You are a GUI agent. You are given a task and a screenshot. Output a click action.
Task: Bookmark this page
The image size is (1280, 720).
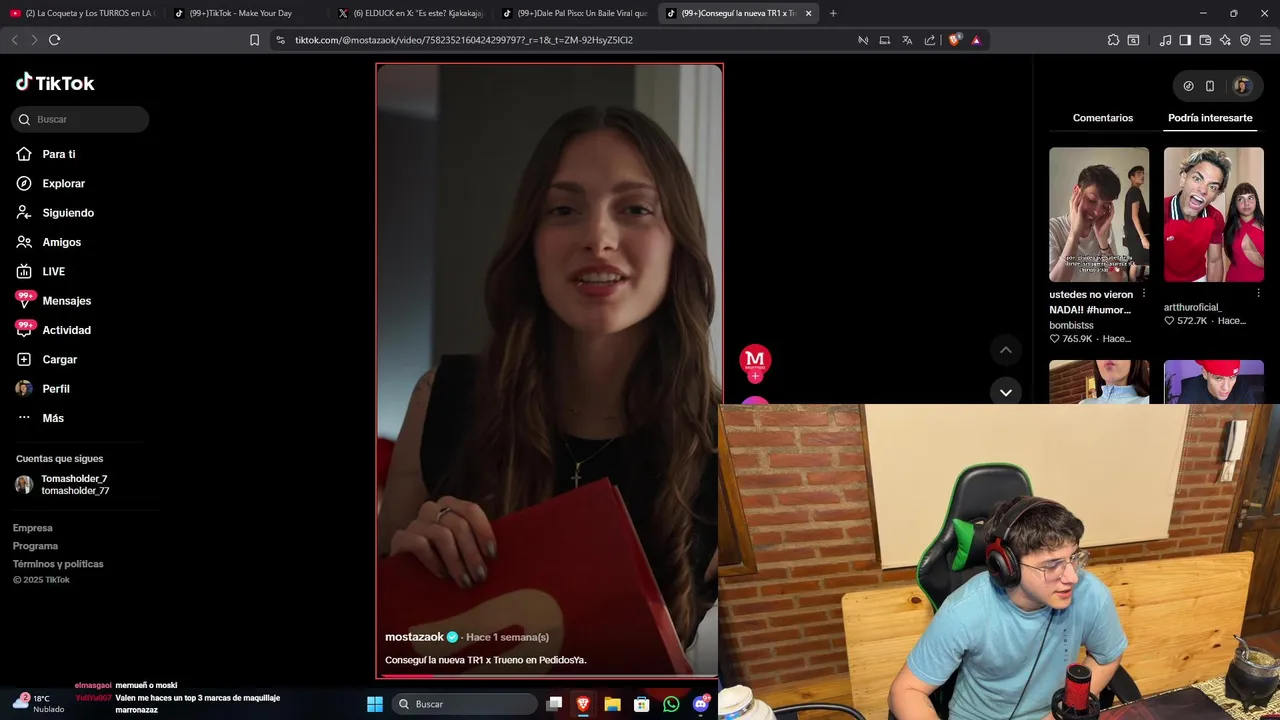(x=254, y=40)
